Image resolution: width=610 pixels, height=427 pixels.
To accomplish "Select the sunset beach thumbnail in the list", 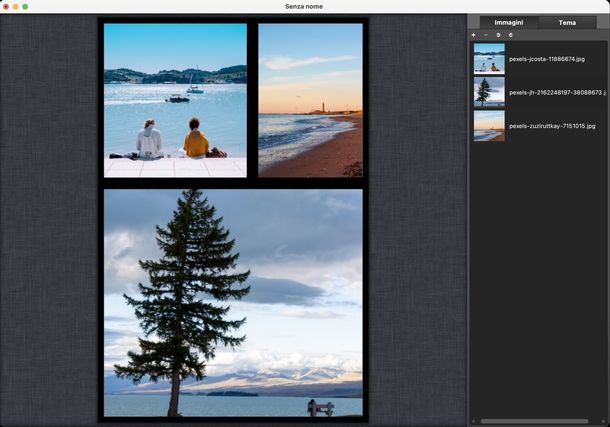I will point(489,126).
